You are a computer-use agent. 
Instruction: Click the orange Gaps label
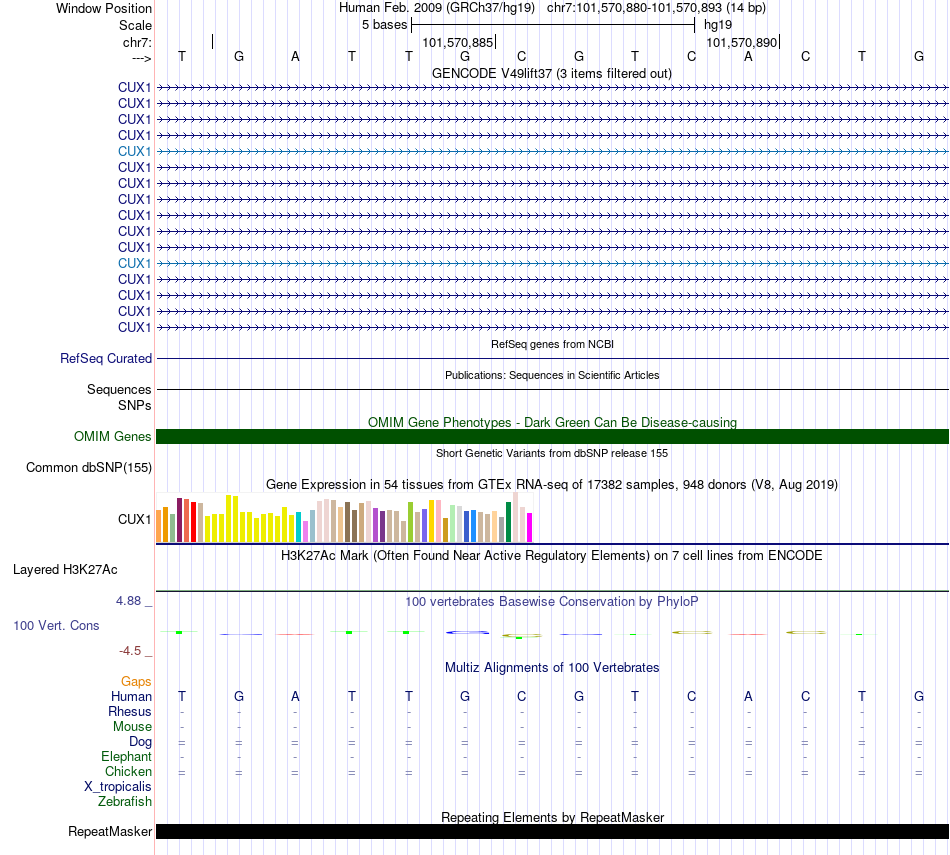(136, 682)
